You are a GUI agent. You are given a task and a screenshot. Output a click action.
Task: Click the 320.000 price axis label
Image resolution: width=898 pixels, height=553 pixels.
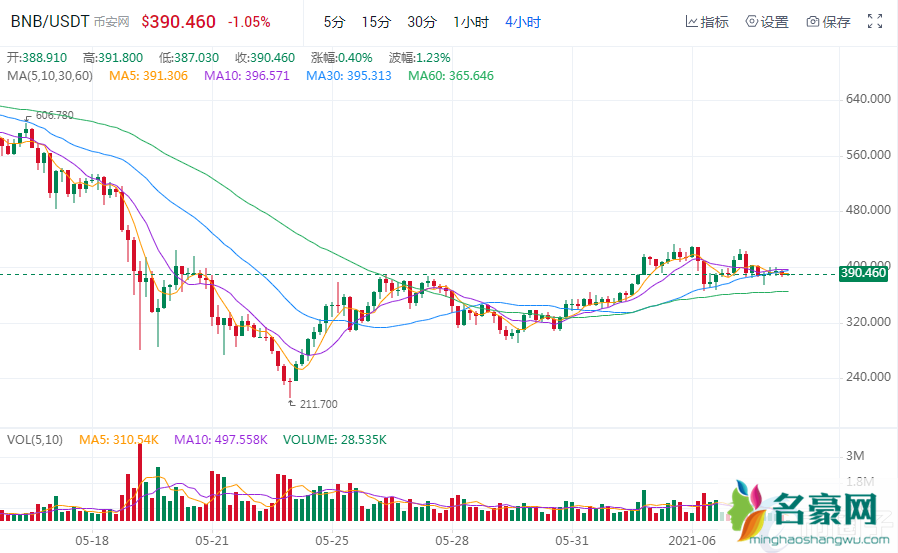click(x=868, y=322)
